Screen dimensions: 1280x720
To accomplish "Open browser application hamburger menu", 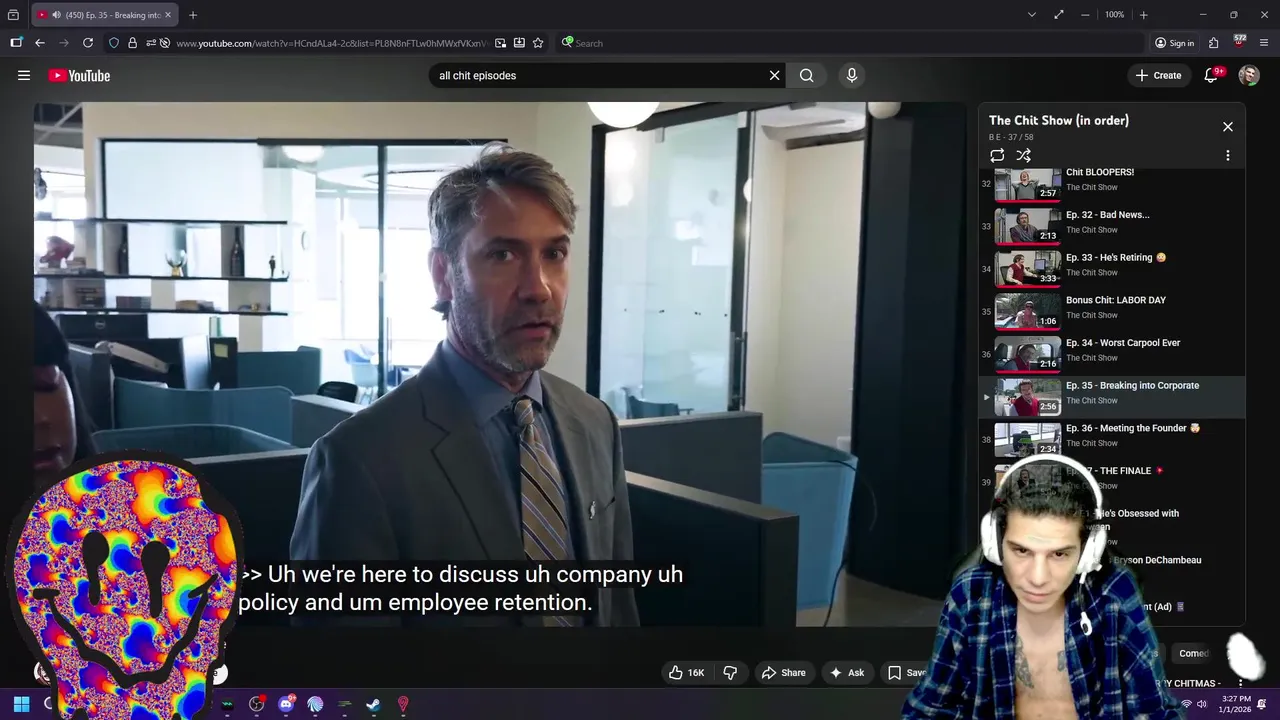I will pos(1264,43).
